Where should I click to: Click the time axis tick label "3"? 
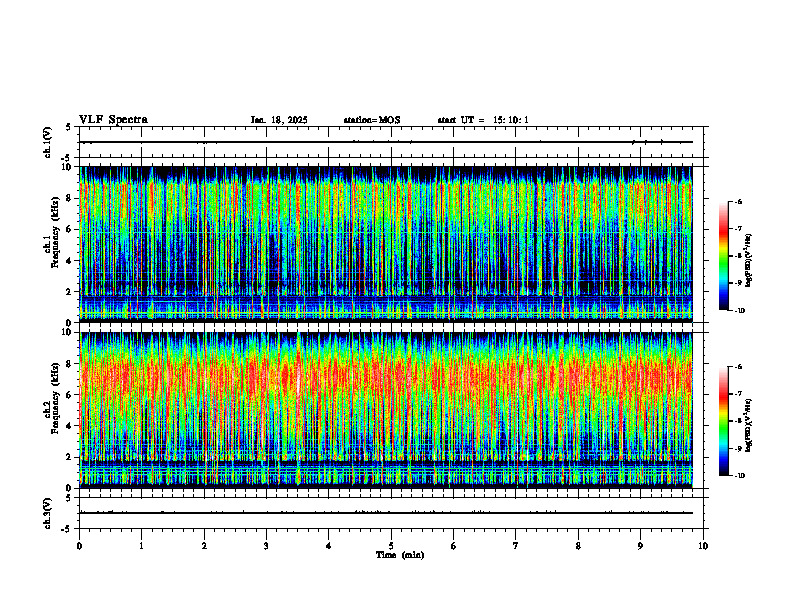(x=266, y=546)
